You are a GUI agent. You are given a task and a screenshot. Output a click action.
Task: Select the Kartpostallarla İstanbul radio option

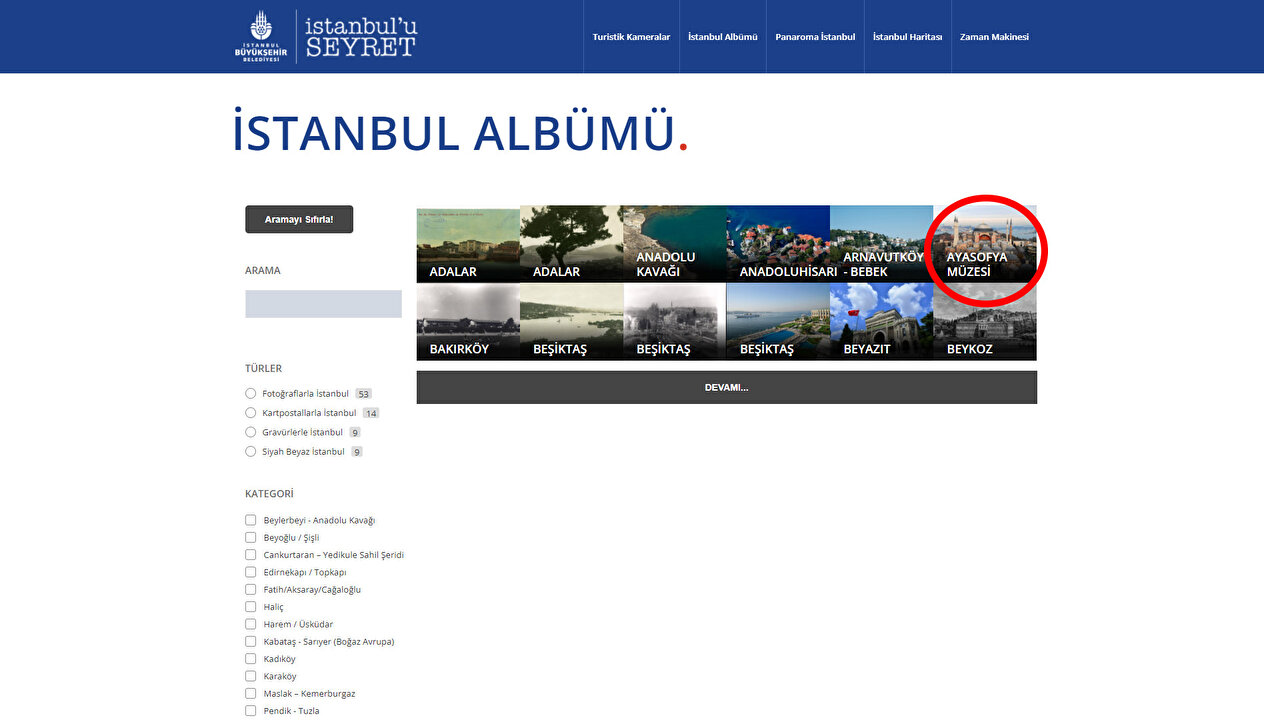point(251,413)
